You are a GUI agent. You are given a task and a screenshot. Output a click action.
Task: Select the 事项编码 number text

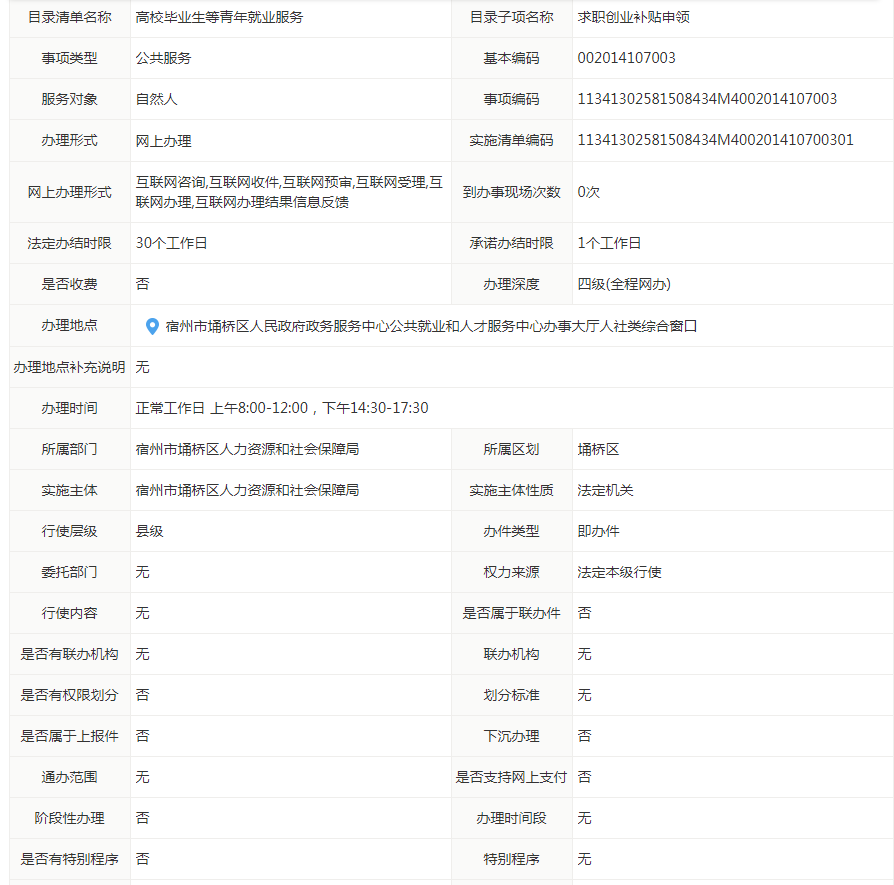click(x=707, y=99)
